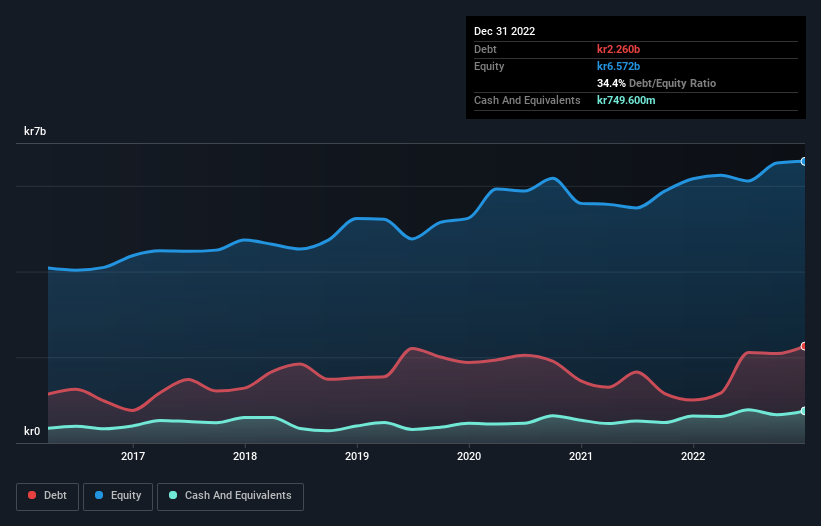Toggle Cash And Equivalents legend button
The image size is (821, 526).
coord(230,496)
